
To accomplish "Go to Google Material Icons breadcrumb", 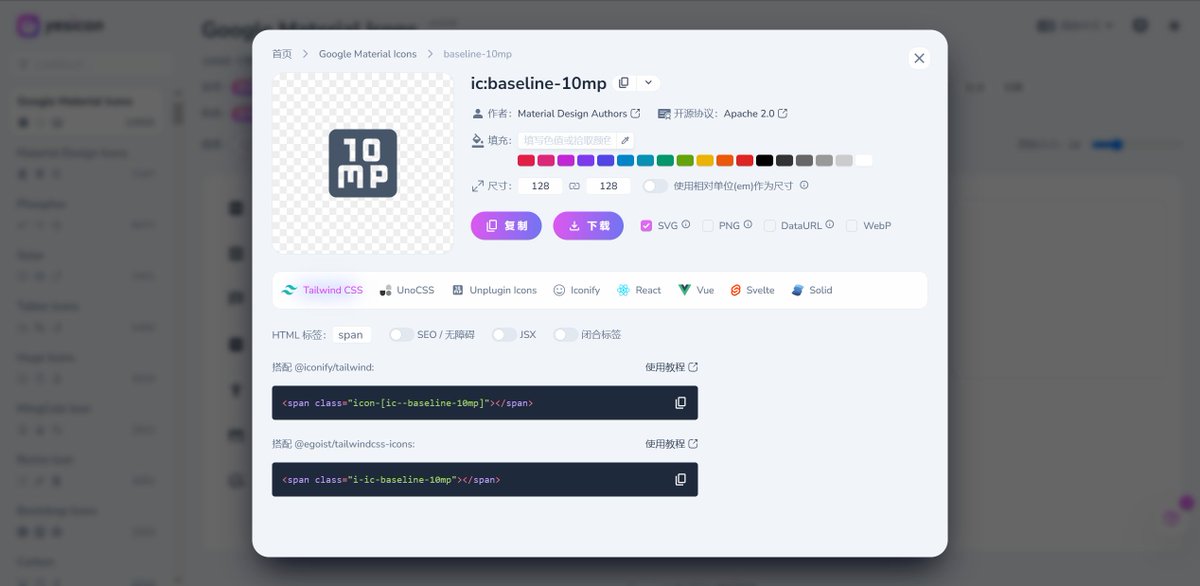I will [x=367, y=54].
